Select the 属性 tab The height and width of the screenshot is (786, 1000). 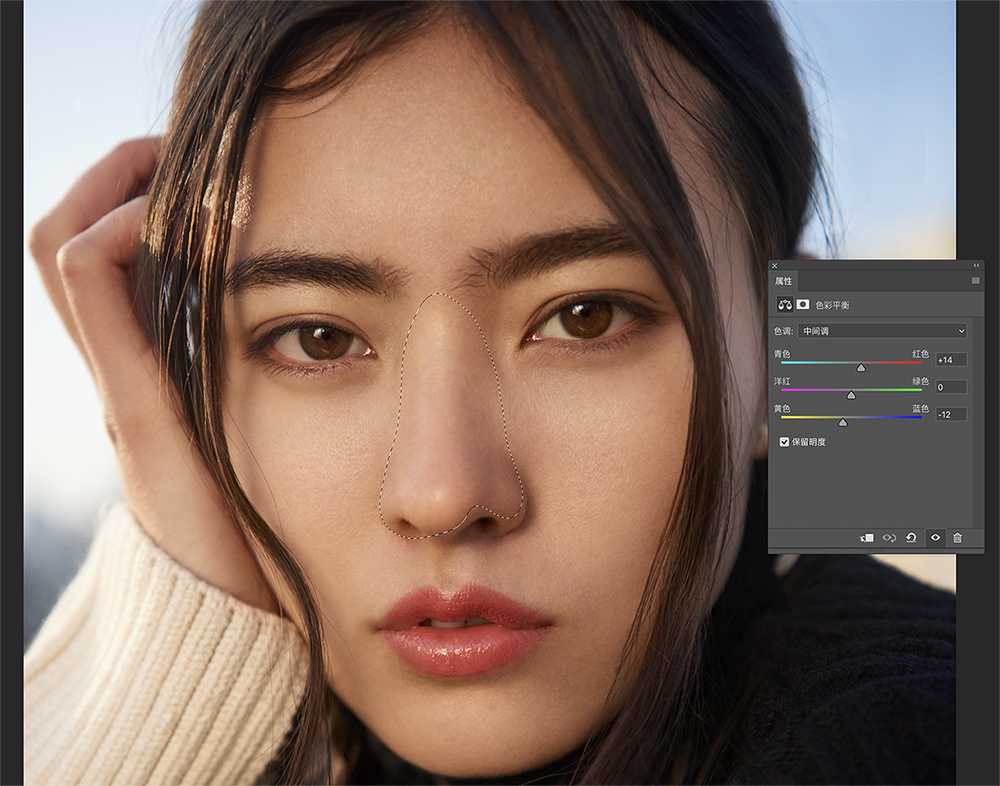[x=783, y=281]
